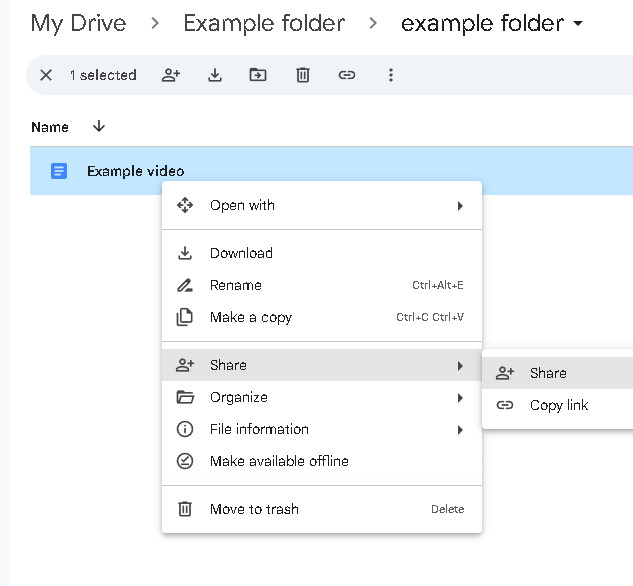Go to My Drive breadcrumb

point(79,23)
